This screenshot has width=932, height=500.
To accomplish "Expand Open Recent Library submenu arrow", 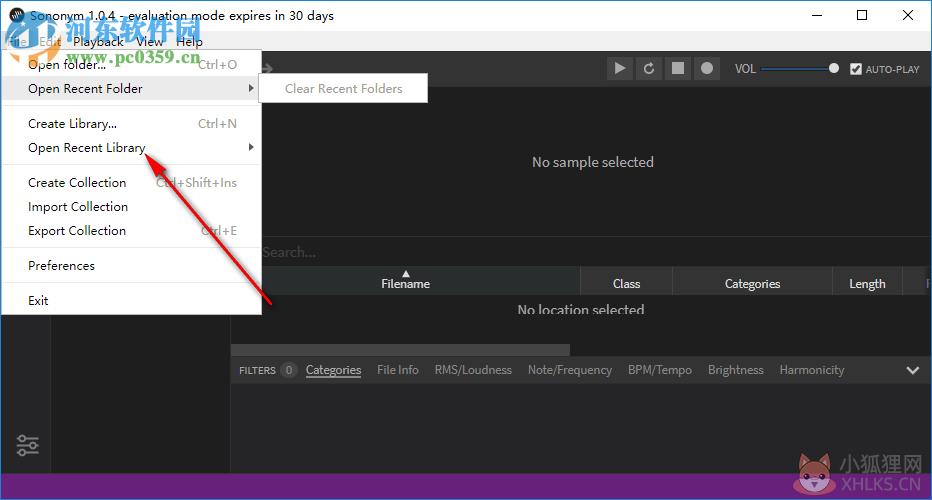I will click(x=251, y=147).
